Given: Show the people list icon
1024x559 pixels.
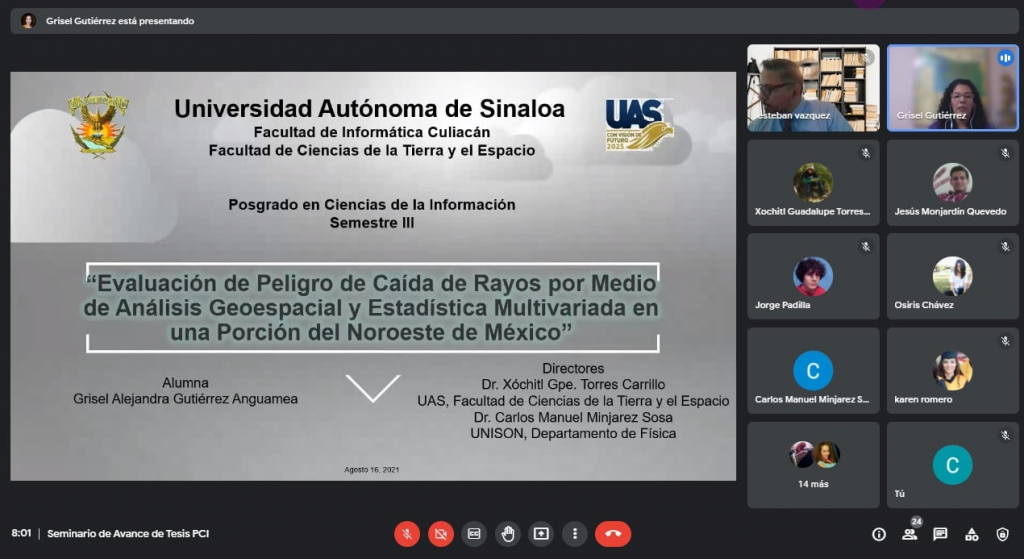Looking at the screenshot, I should [909, 535].
